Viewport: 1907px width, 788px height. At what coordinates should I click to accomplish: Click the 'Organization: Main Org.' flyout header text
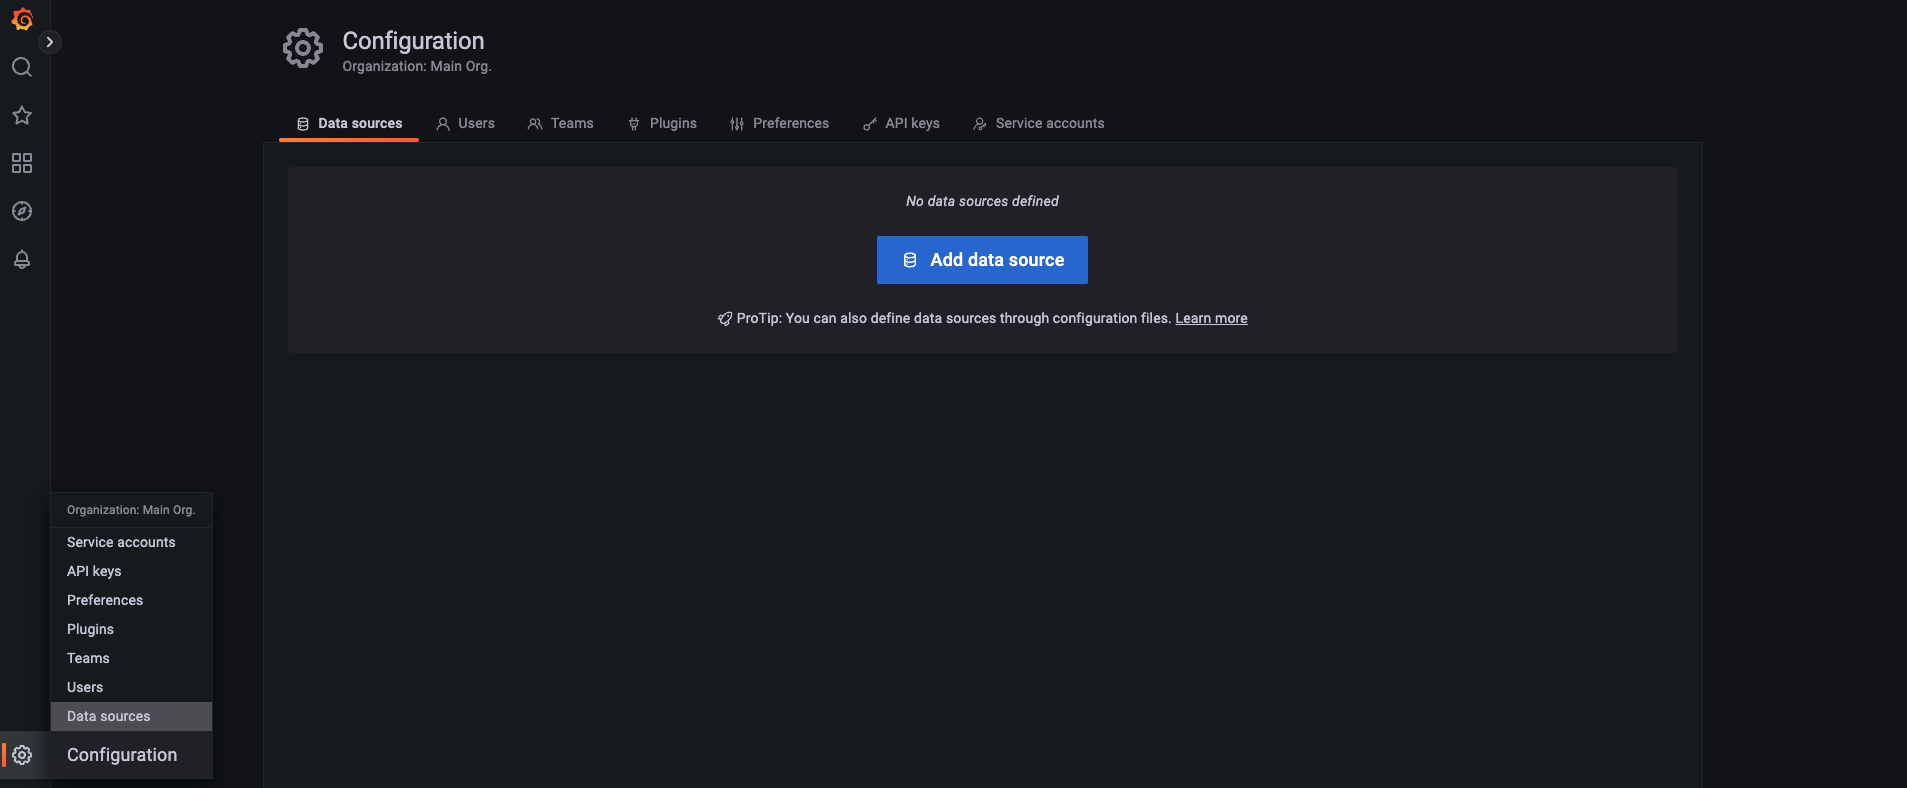[x=131, y=510]
